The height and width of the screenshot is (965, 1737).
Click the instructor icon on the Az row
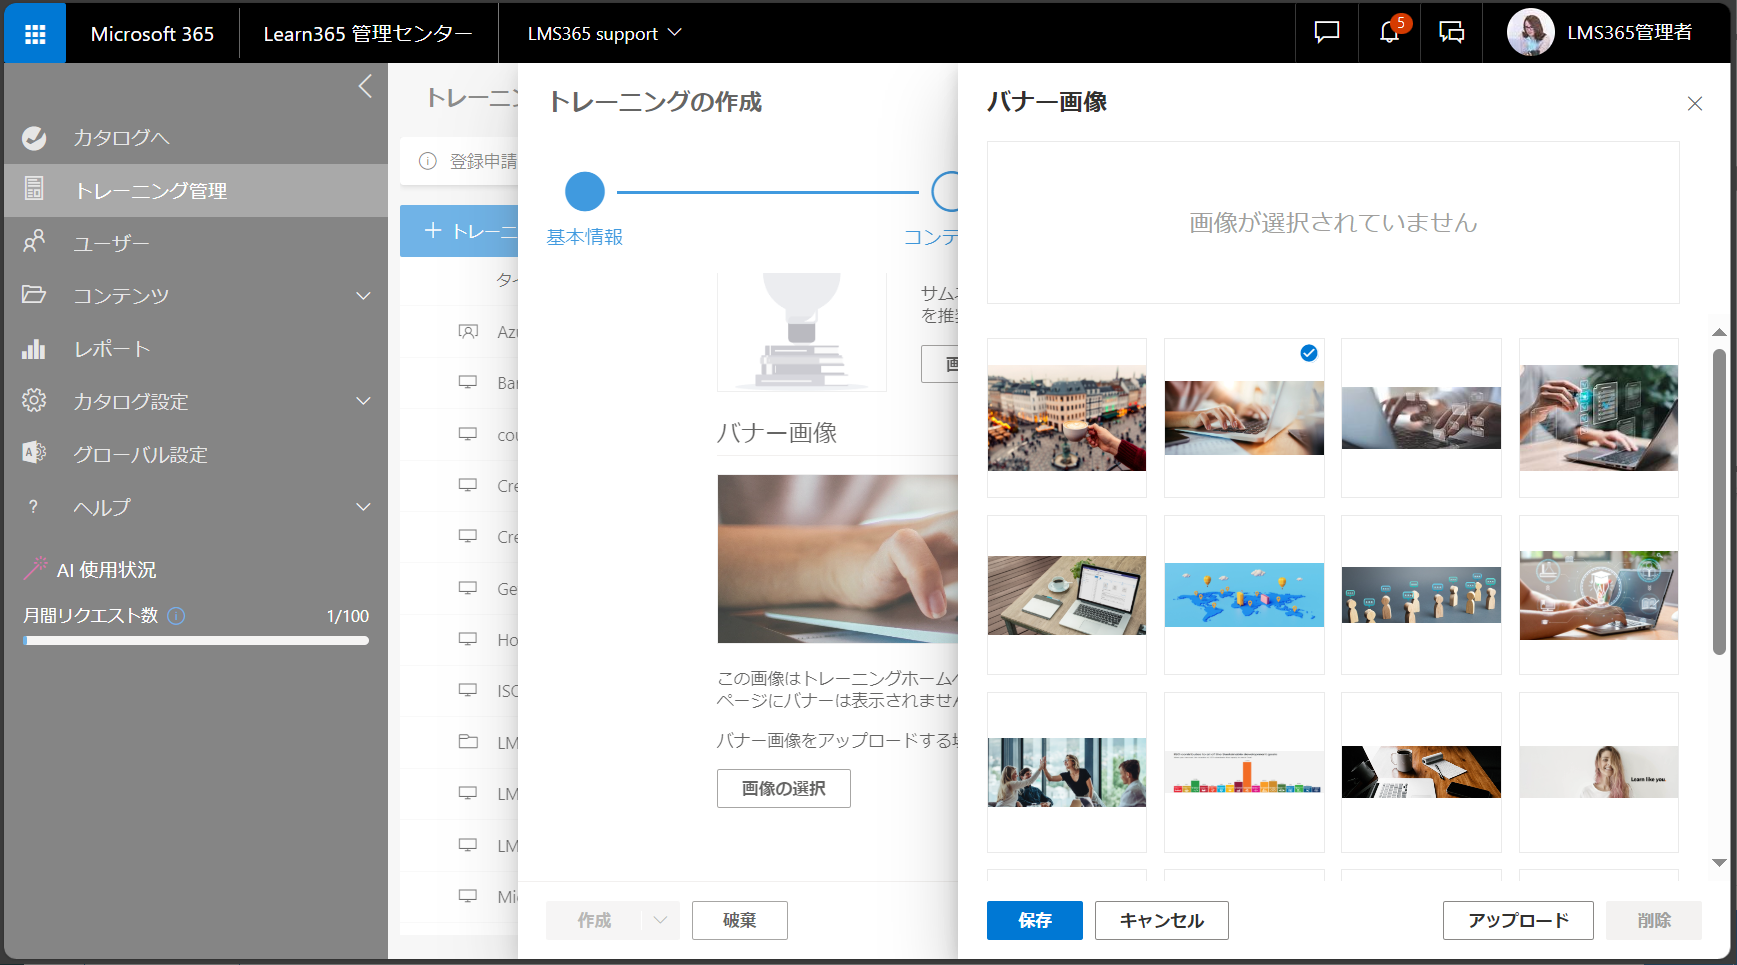click(x=468, y=331)
